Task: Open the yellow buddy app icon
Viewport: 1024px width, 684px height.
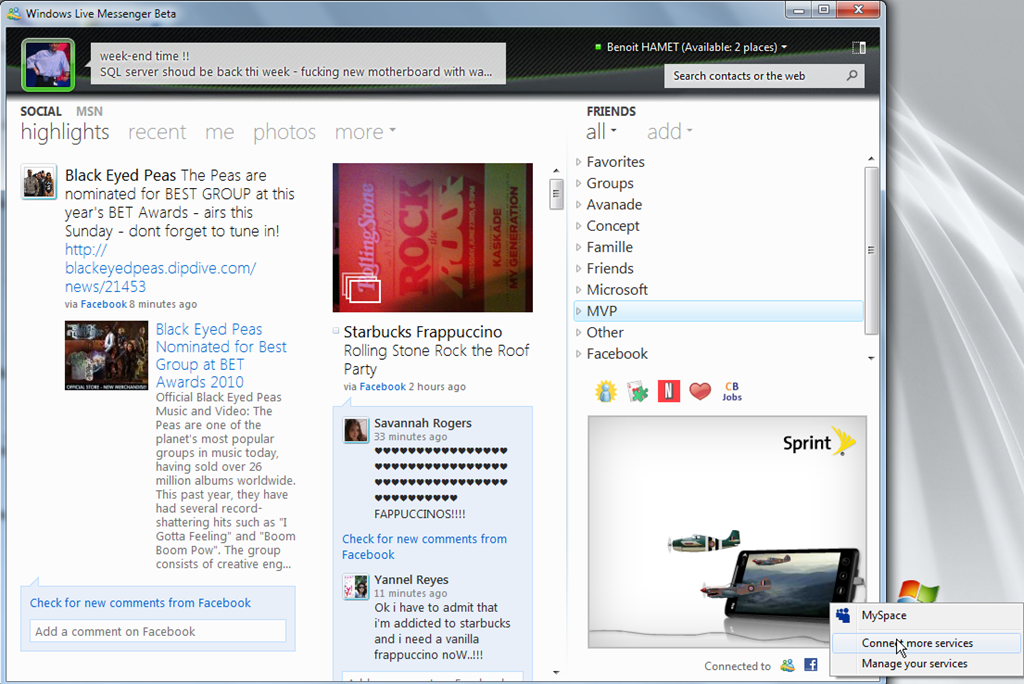Action: point(605,391)
